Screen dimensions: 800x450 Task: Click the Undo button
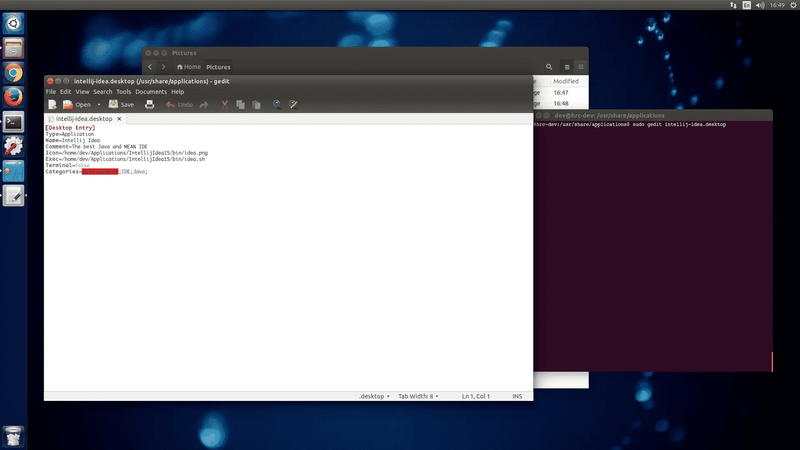(179, 104)
